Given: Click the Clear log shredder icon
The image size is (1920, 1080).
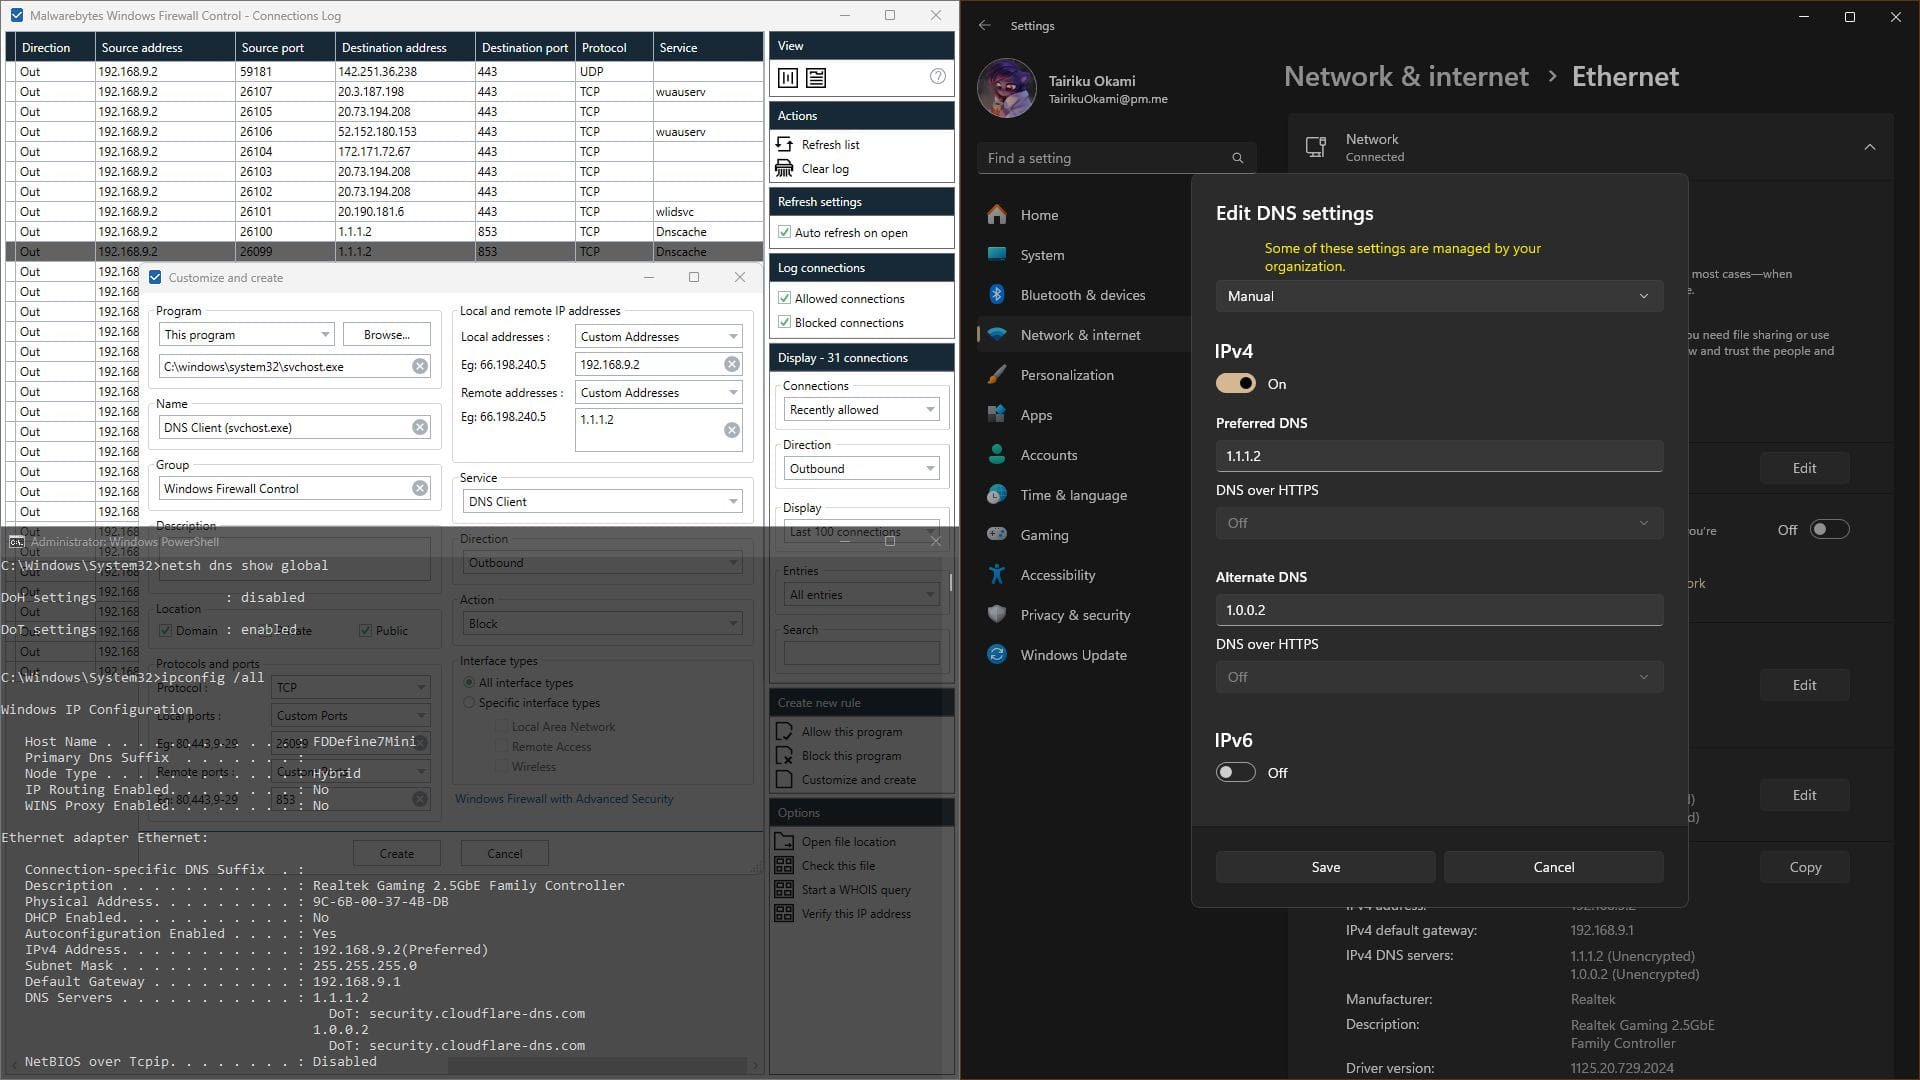Looking at the screenshot, I should coord(785,168).
